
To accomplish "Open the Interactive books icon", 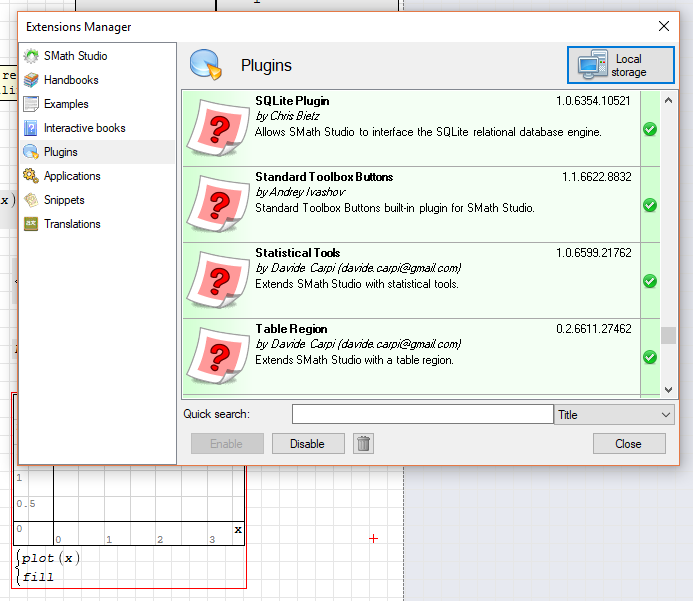I will pyautogui.click(x=31, y=128).
